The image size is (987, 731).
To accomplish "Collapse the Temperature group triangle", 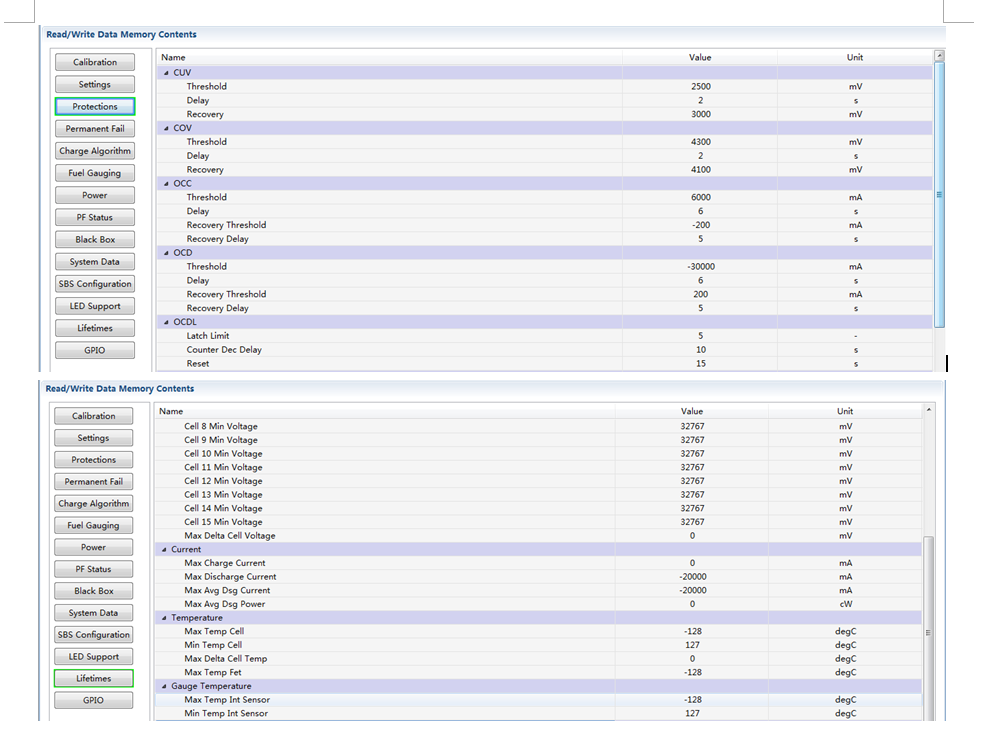I will 164,618.
